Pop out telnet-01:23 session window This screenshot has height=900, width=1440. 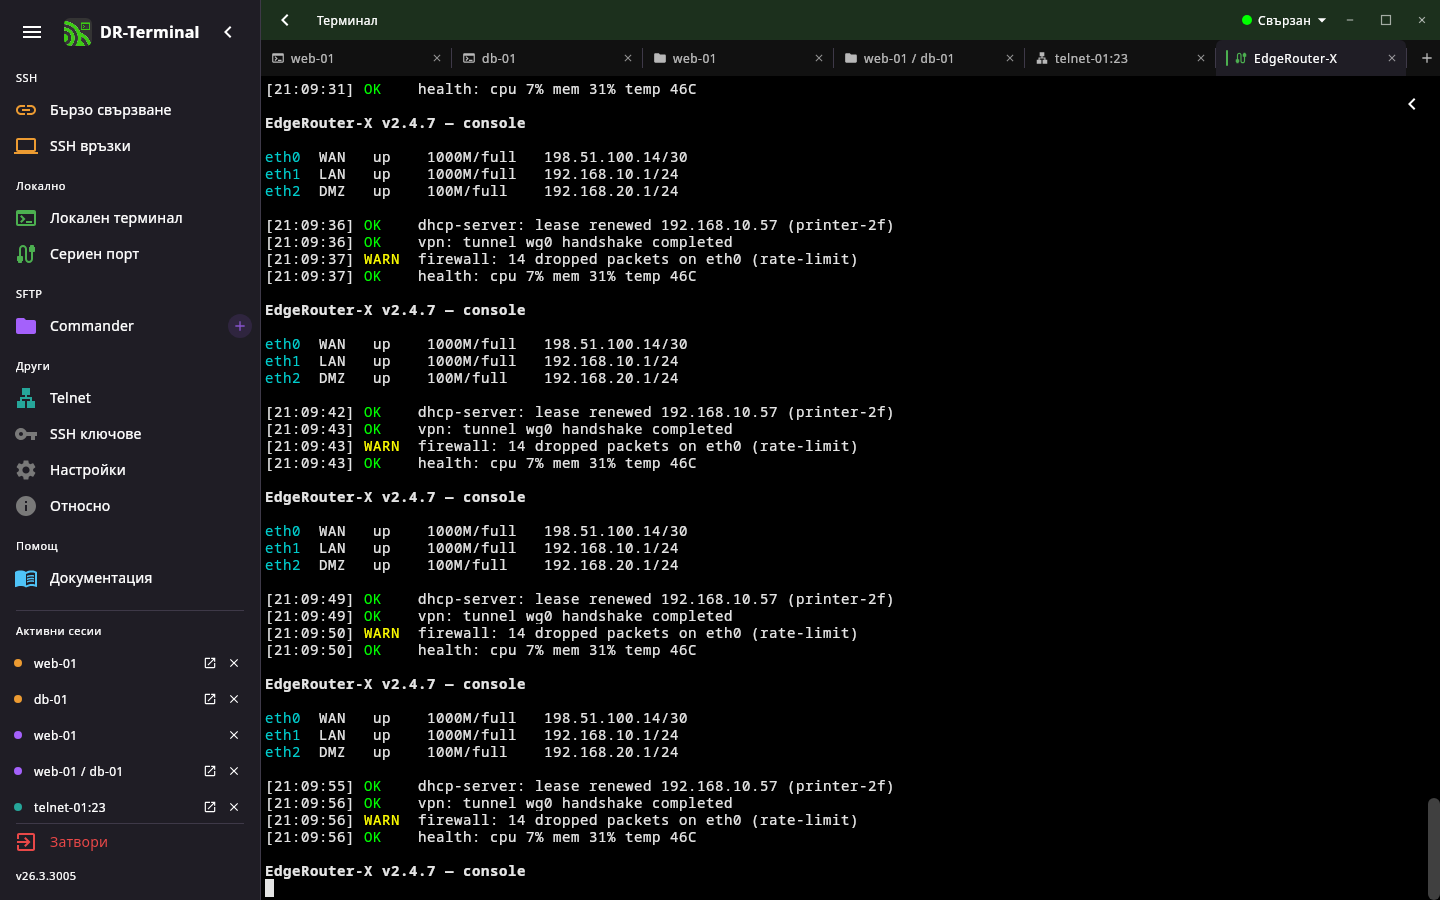(210, 807)
